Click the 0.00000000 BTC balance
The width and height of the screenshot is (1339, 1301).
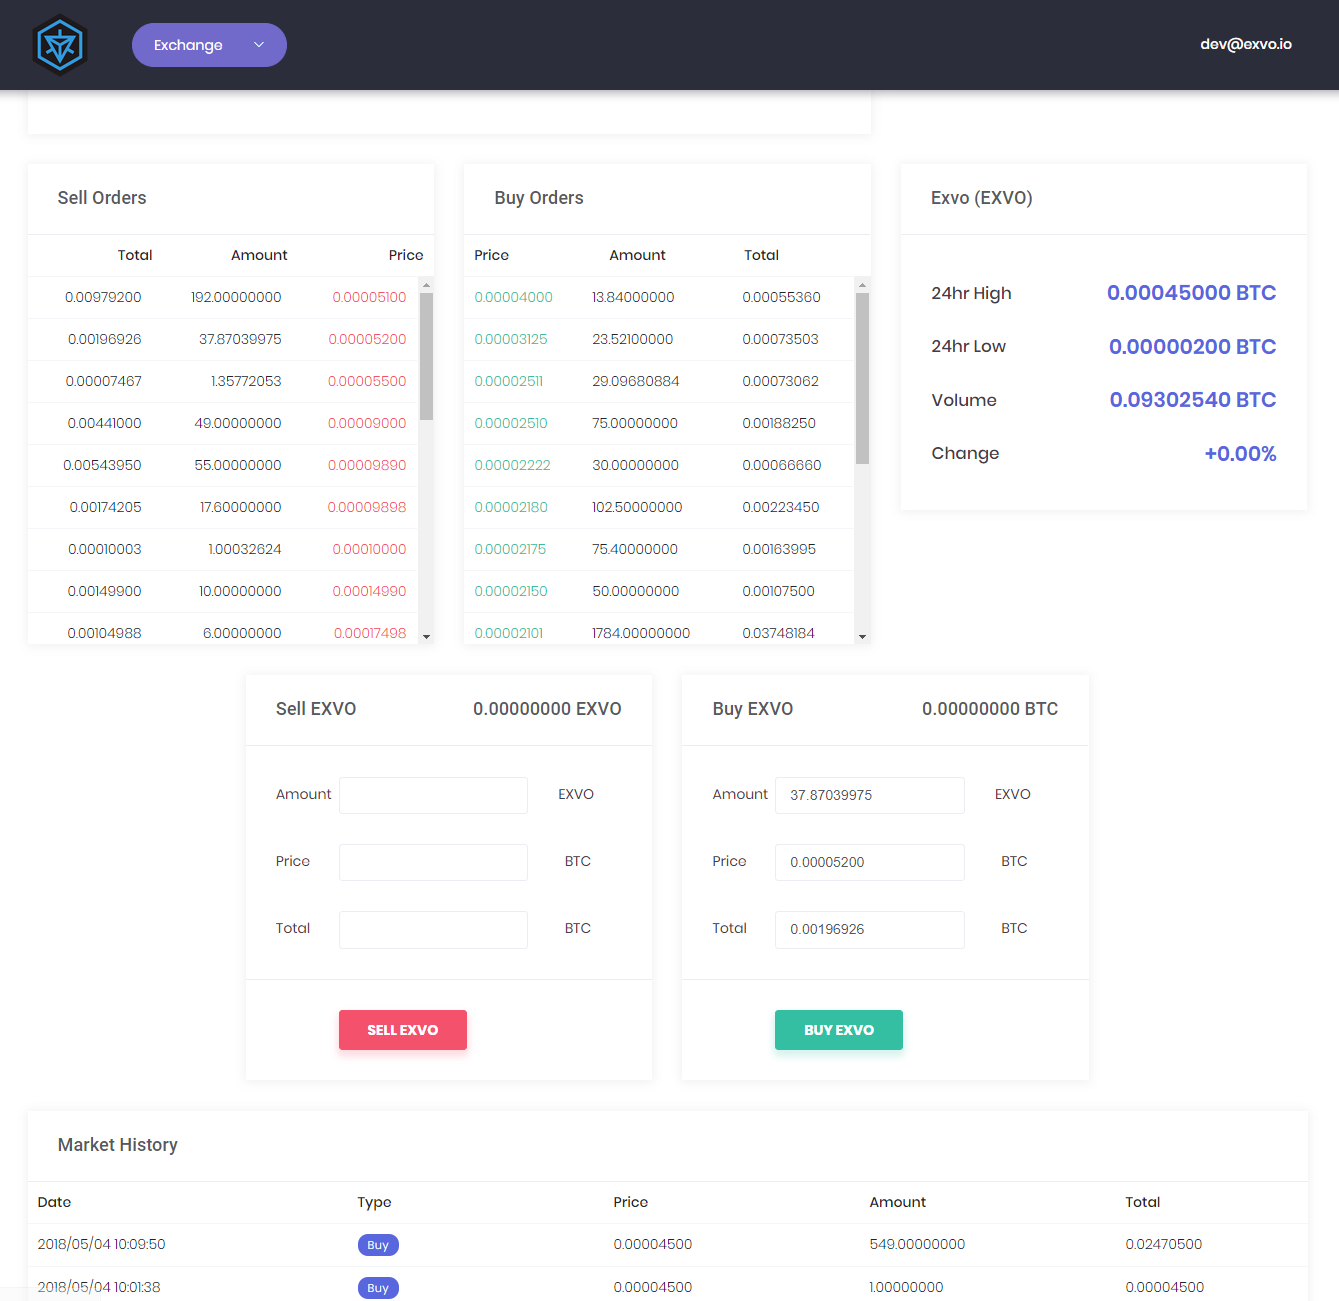990,709
